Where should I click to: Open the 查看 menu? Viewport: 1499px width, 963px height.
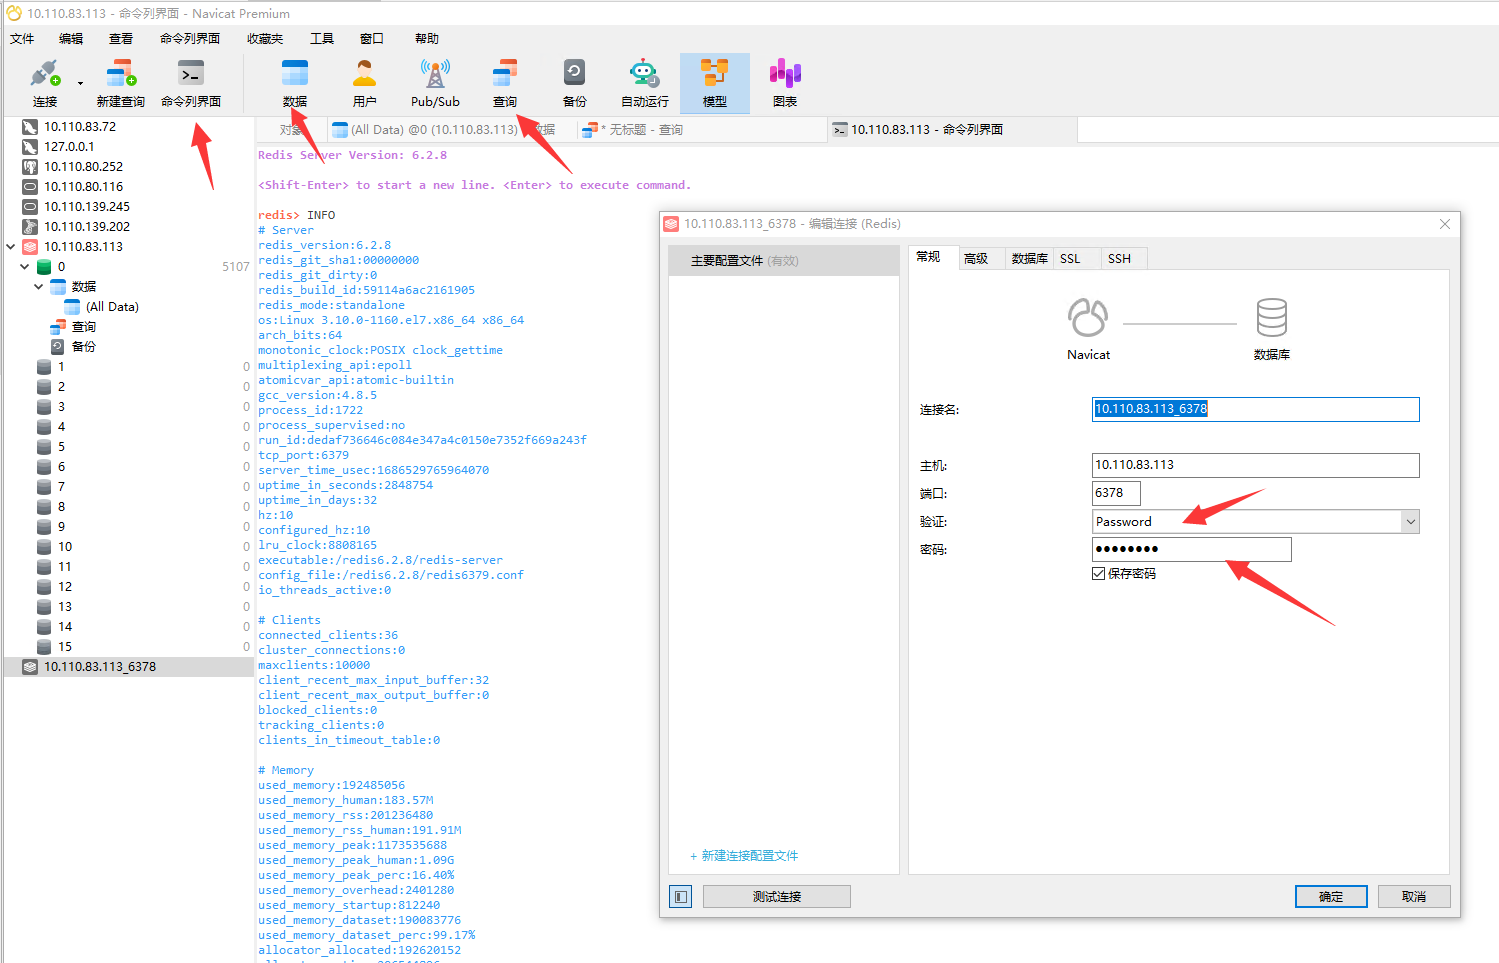point(121,38)
